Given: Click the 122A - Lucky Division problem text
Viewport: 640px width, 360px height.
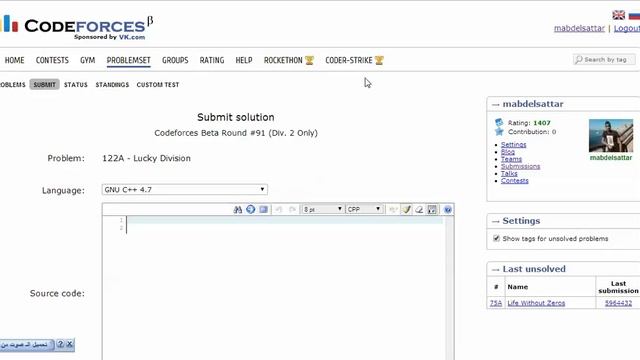Looking at the screenshot, I should tap(146, 158).
